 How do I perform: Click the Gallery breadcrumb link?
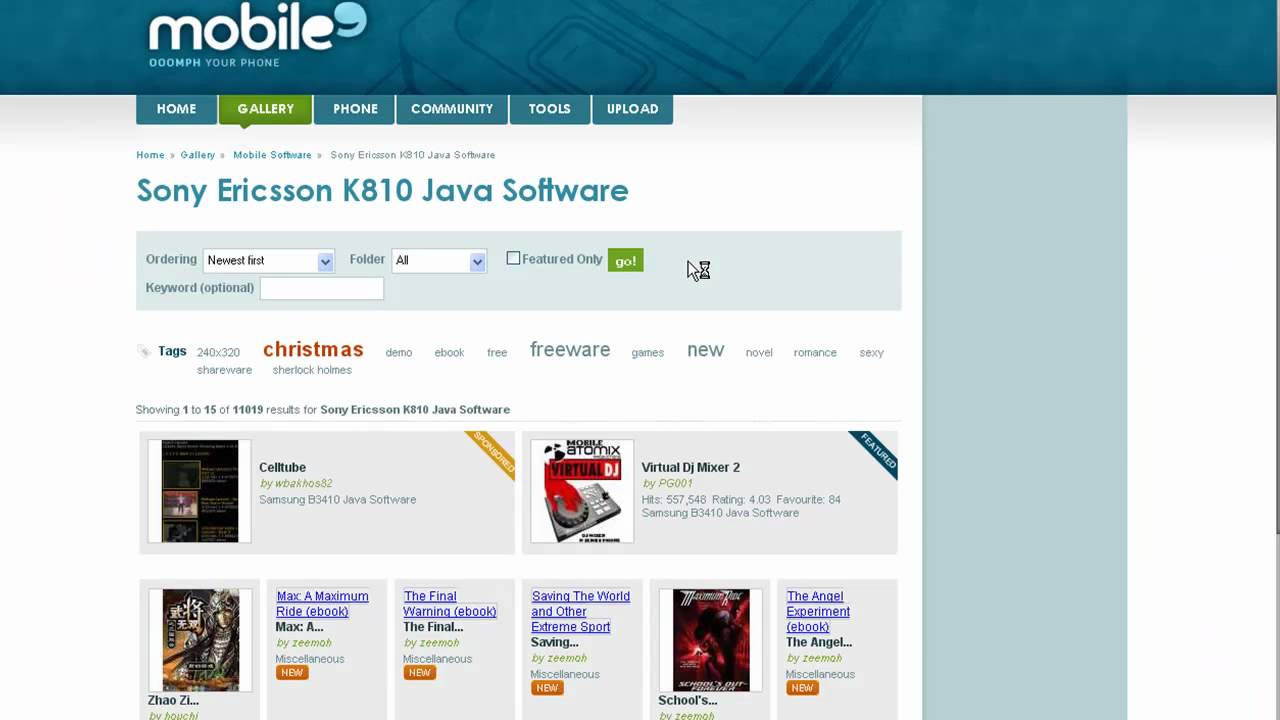click(x=197, y=155)
